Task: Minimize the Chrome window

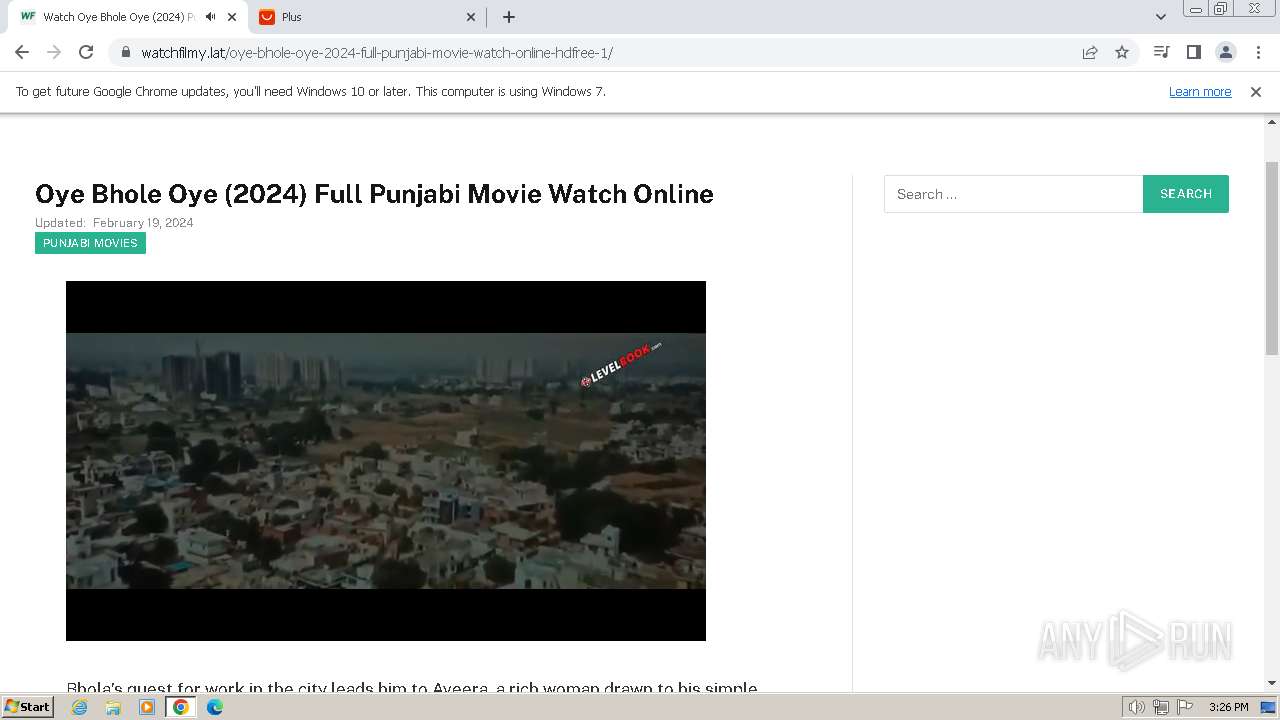Action: (1196, 9)
